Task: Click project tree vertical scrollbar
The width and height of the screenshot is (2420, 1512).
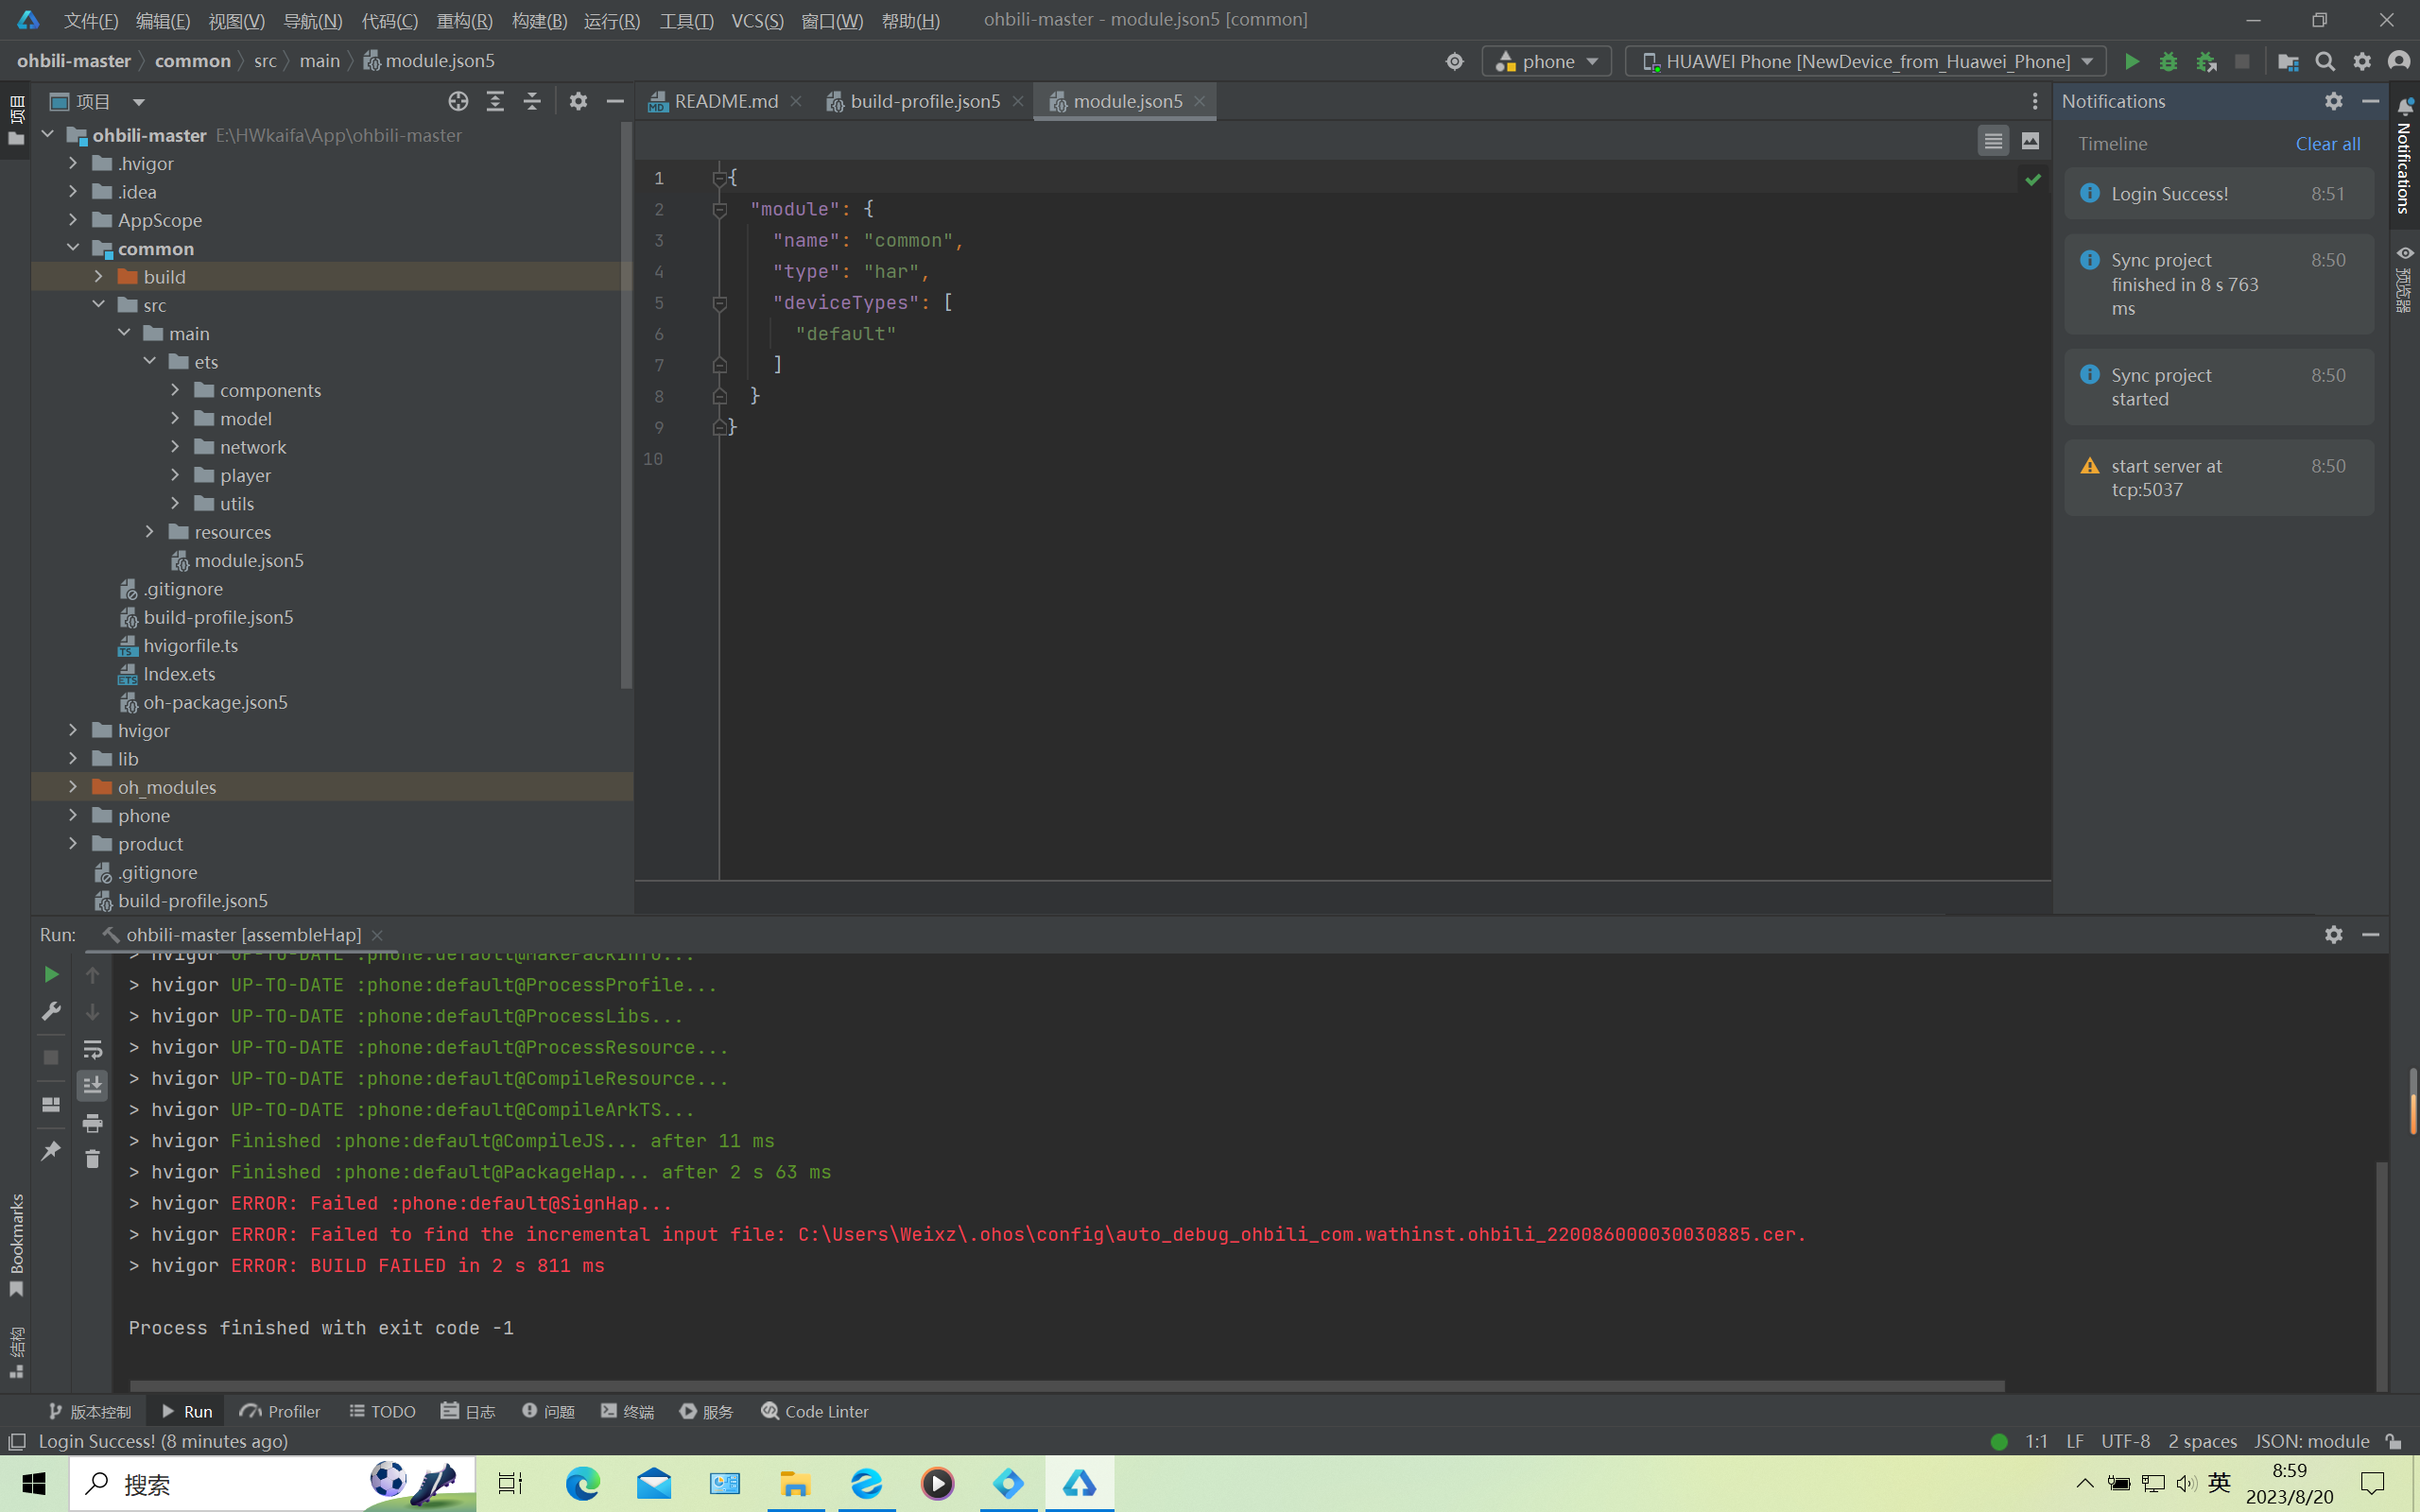Action: pyautogui.click(x=626, y=405)
